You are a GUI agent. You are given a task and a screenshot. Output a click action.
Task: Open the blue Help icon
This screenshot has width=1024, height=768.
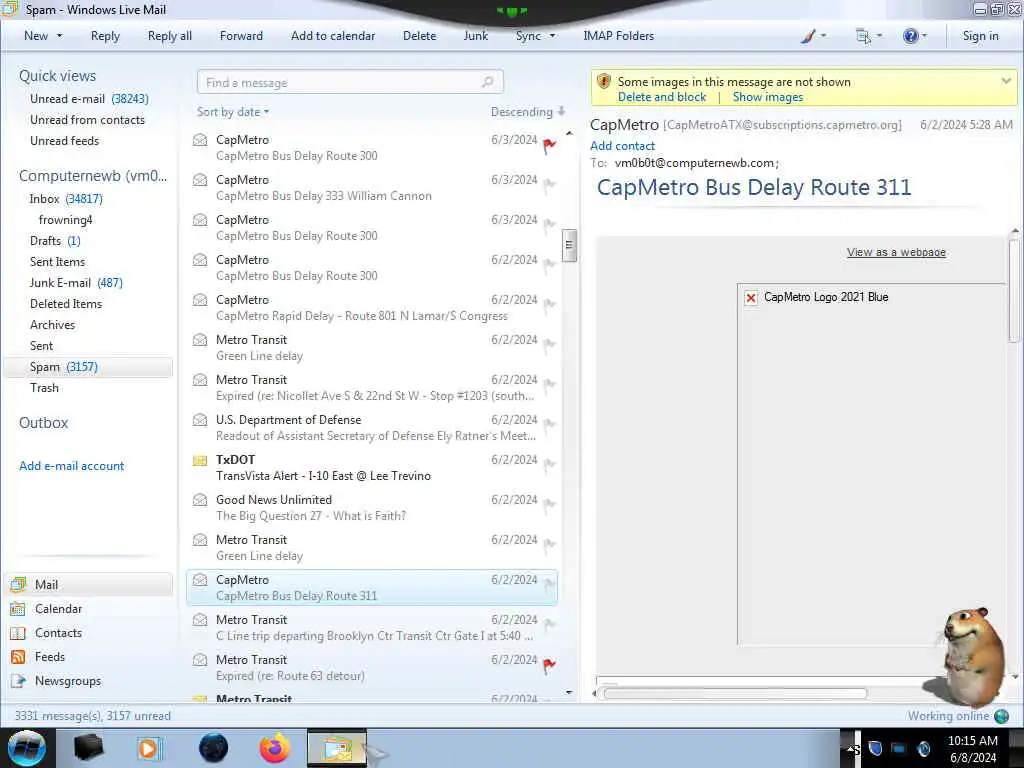[910, 37]
